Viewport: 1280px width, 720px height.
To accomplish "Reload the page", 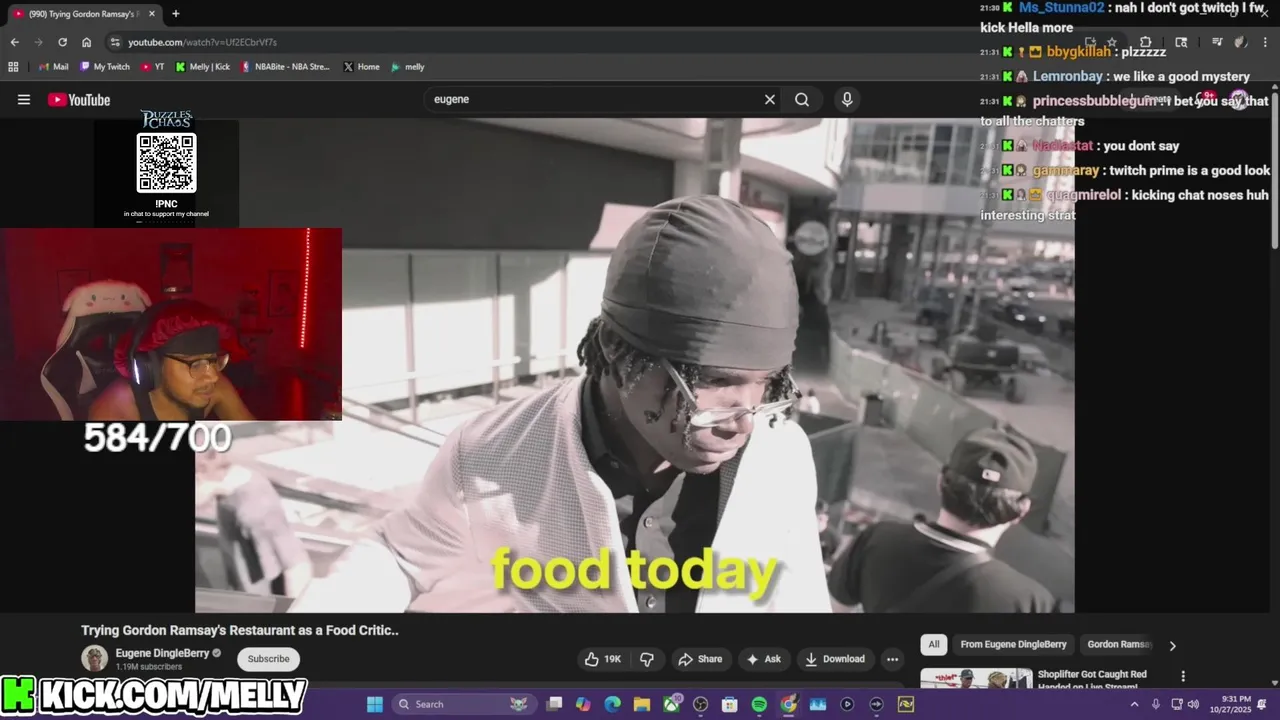I will coord(62,42).
